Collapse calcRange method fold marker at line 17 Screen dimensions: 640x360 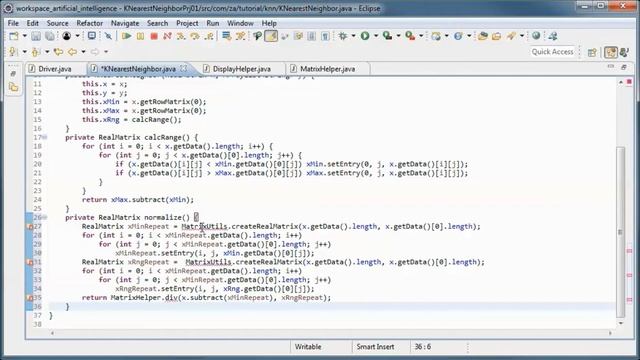pyautogui.click(x=44, y=138)
